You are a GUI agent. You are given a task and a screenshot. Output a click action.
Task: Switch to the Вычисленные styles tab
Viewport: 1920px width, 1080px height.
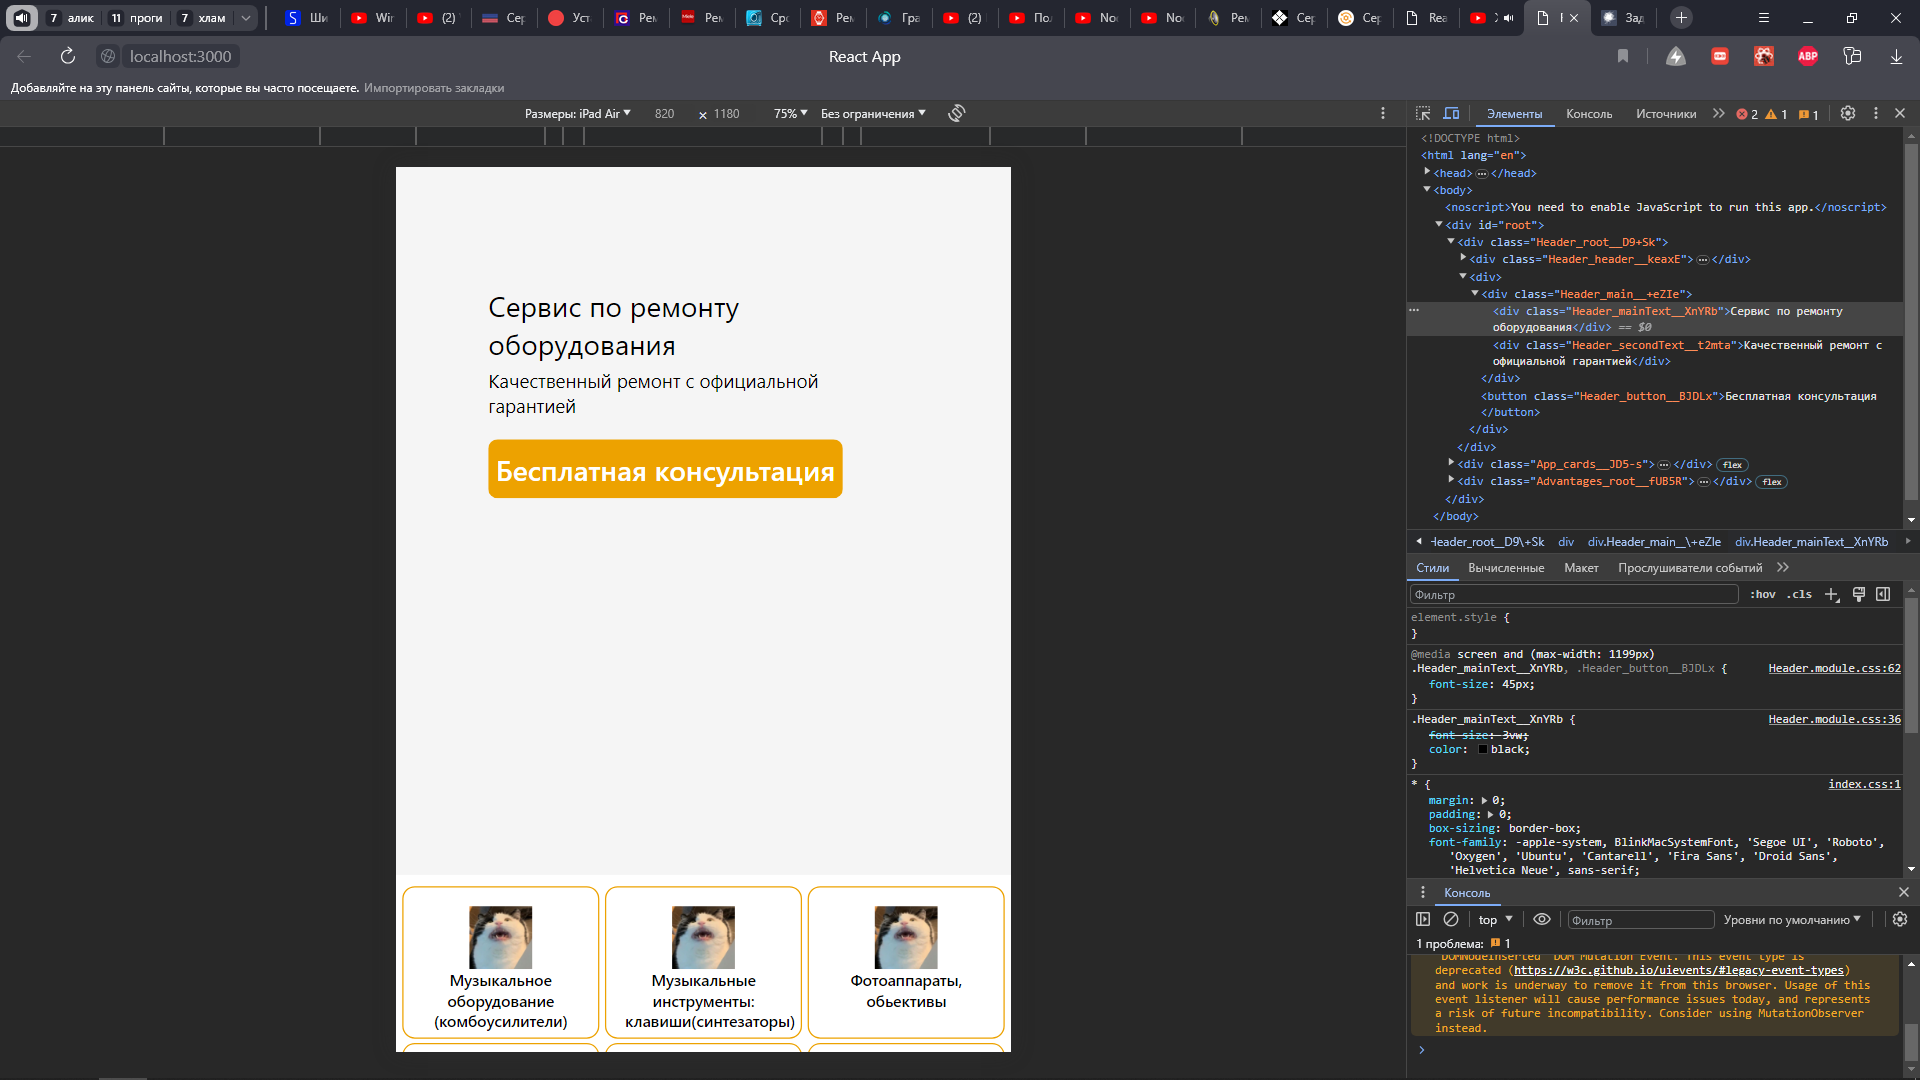1506,568
